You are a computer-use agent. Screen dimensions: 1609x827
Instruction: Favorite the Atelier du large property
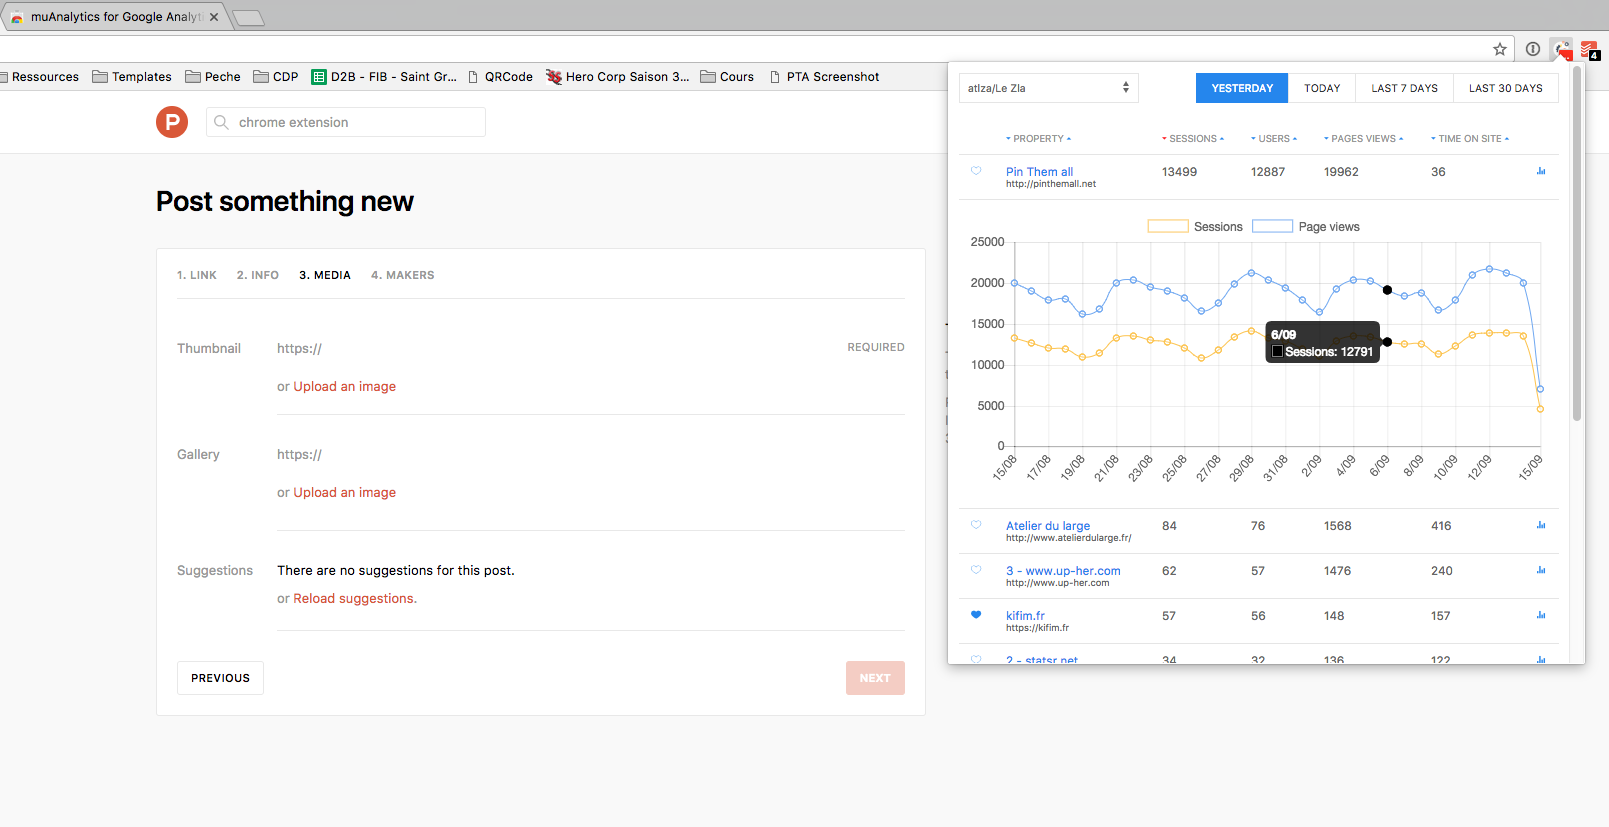(976, 524)
